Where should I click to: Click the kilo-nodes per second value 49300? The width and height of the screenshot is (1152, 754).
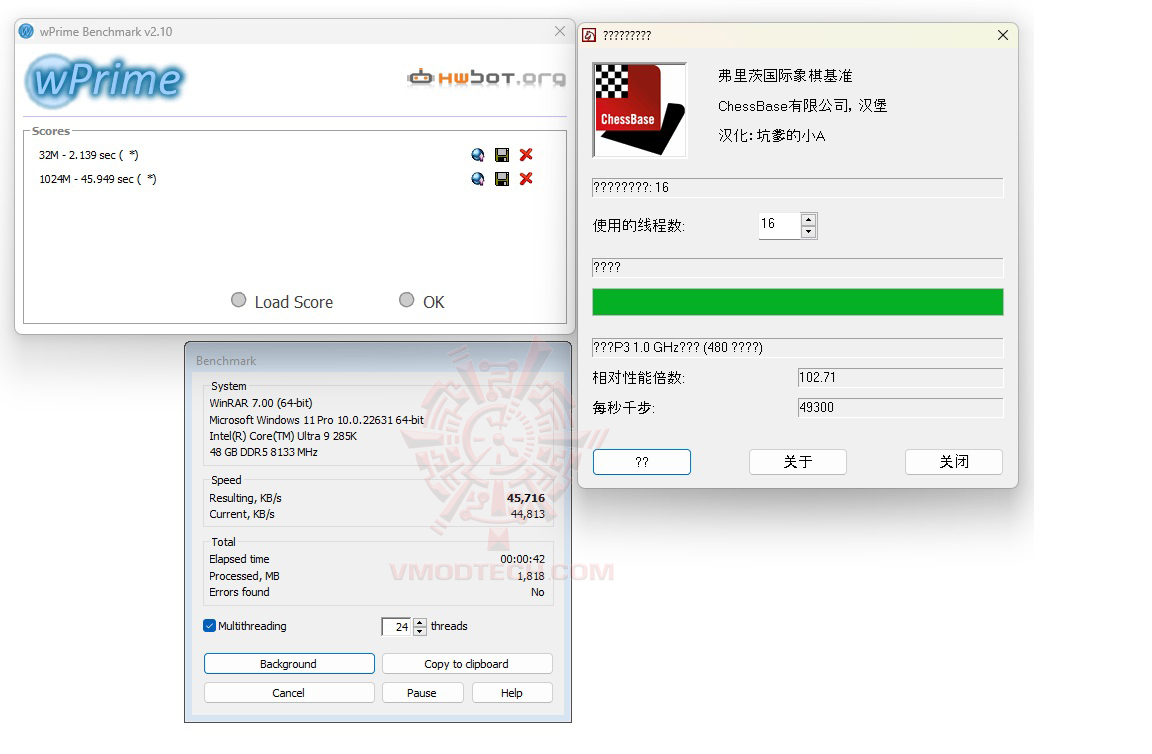coord(900,408)
